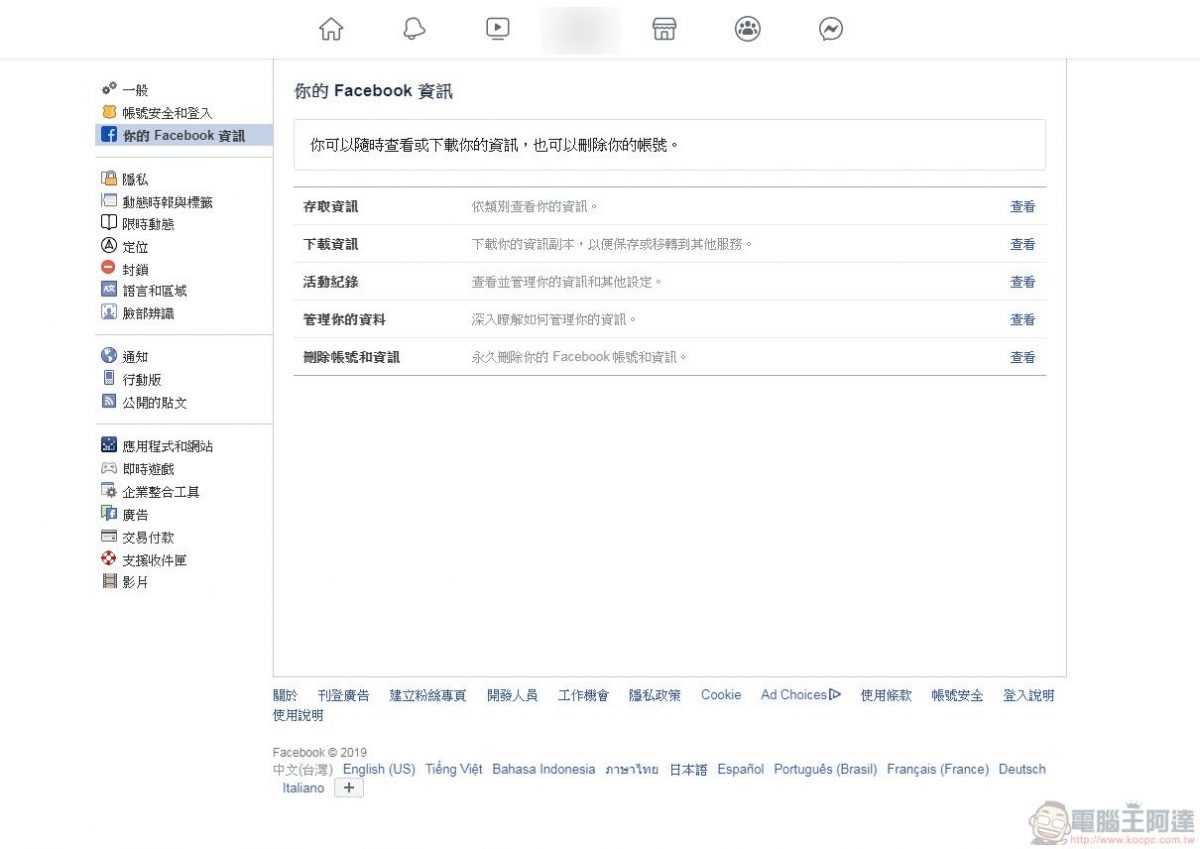The image size is (1200, 849).
Task: Click the card icon beside 交易付款
Action: tap(109, 537)
